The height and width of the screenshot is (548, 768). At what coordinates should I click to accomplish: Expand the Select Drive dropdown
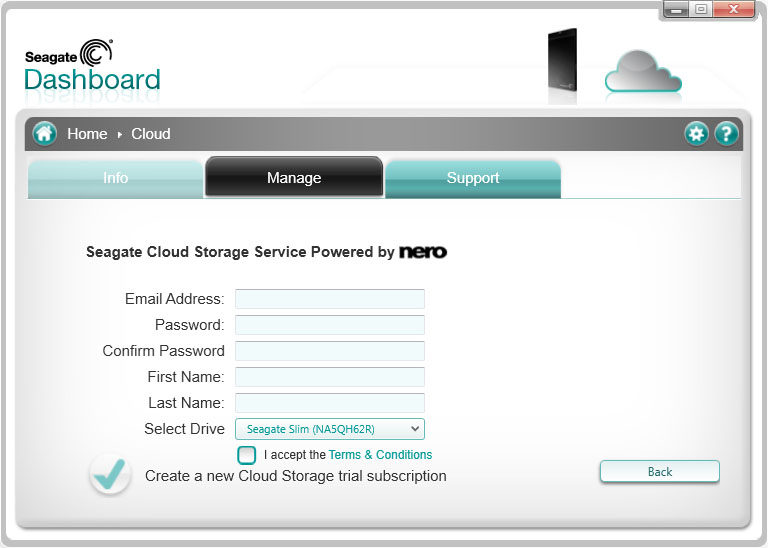(x=330, y=429)
